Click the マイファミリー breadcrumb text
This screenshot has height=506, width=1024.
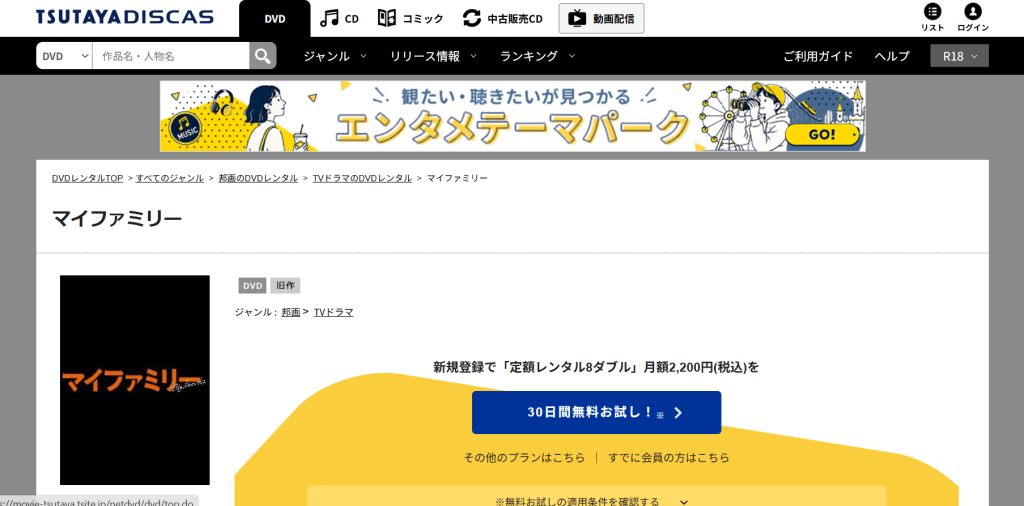pyautogui.click(x=457, y=178)
